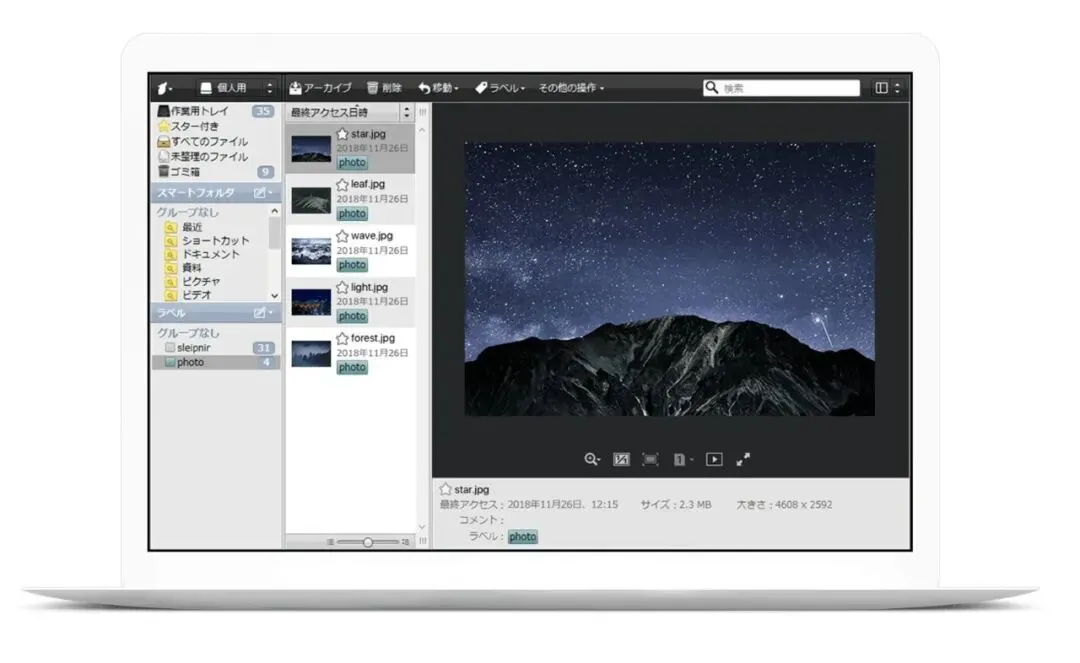The width and height of the screenshot is (1080, 663).
Task: Open the ショートカット smart folder
Action: (x=207, y=241)
